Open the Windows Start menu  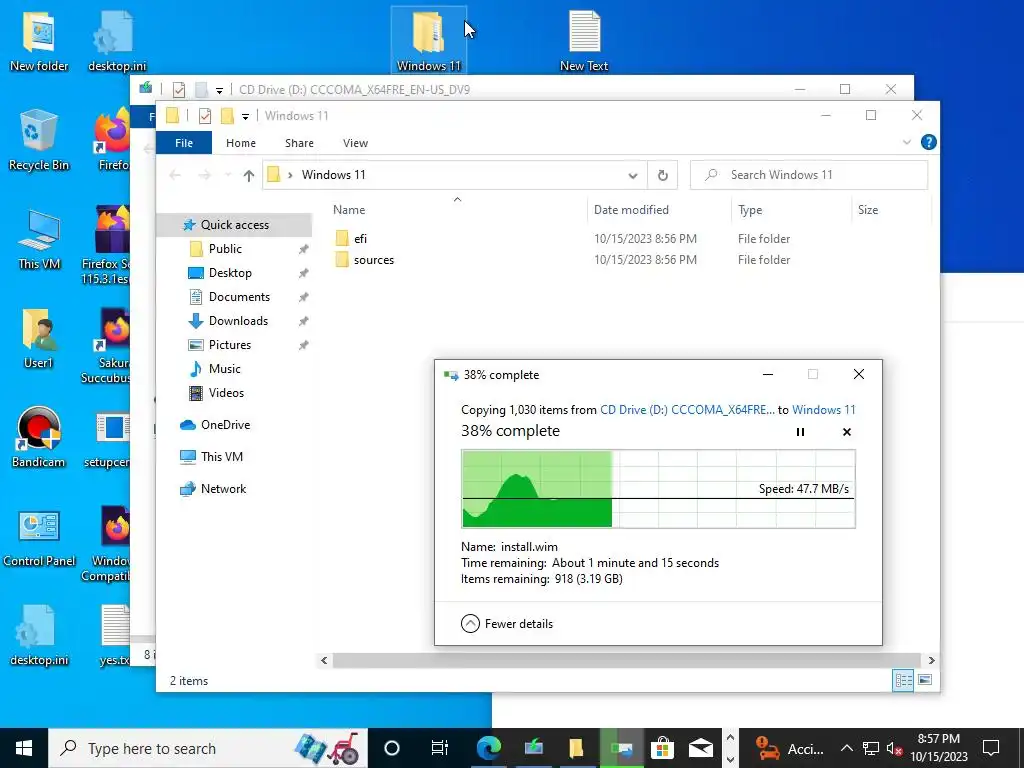click(24, 748)
